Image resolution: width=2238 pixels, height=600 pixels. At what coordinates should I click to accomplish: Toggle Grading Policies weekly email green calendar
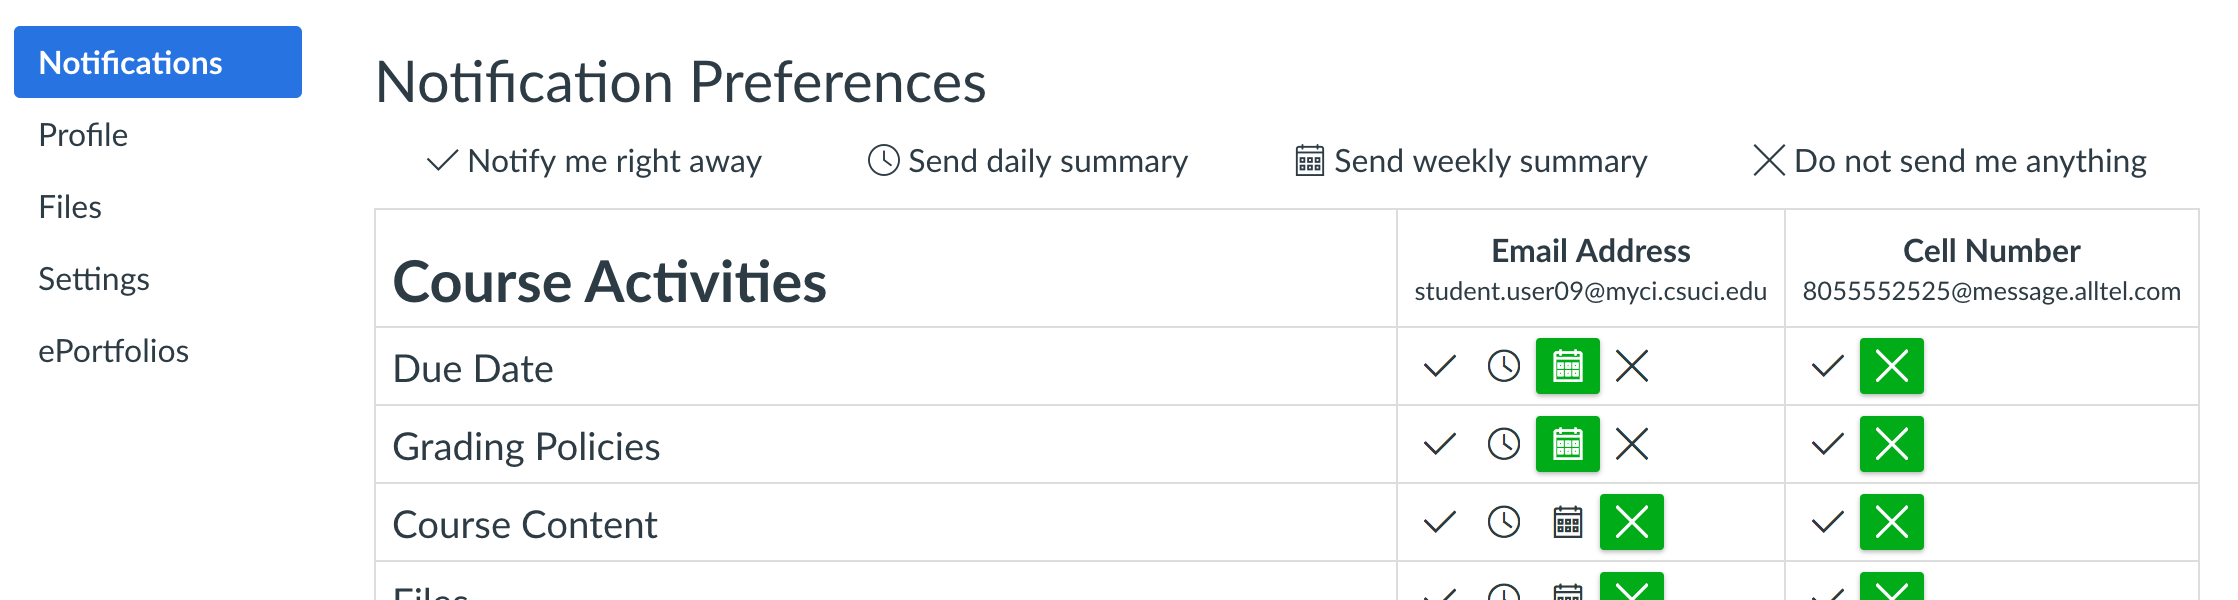click(1567, 444)
